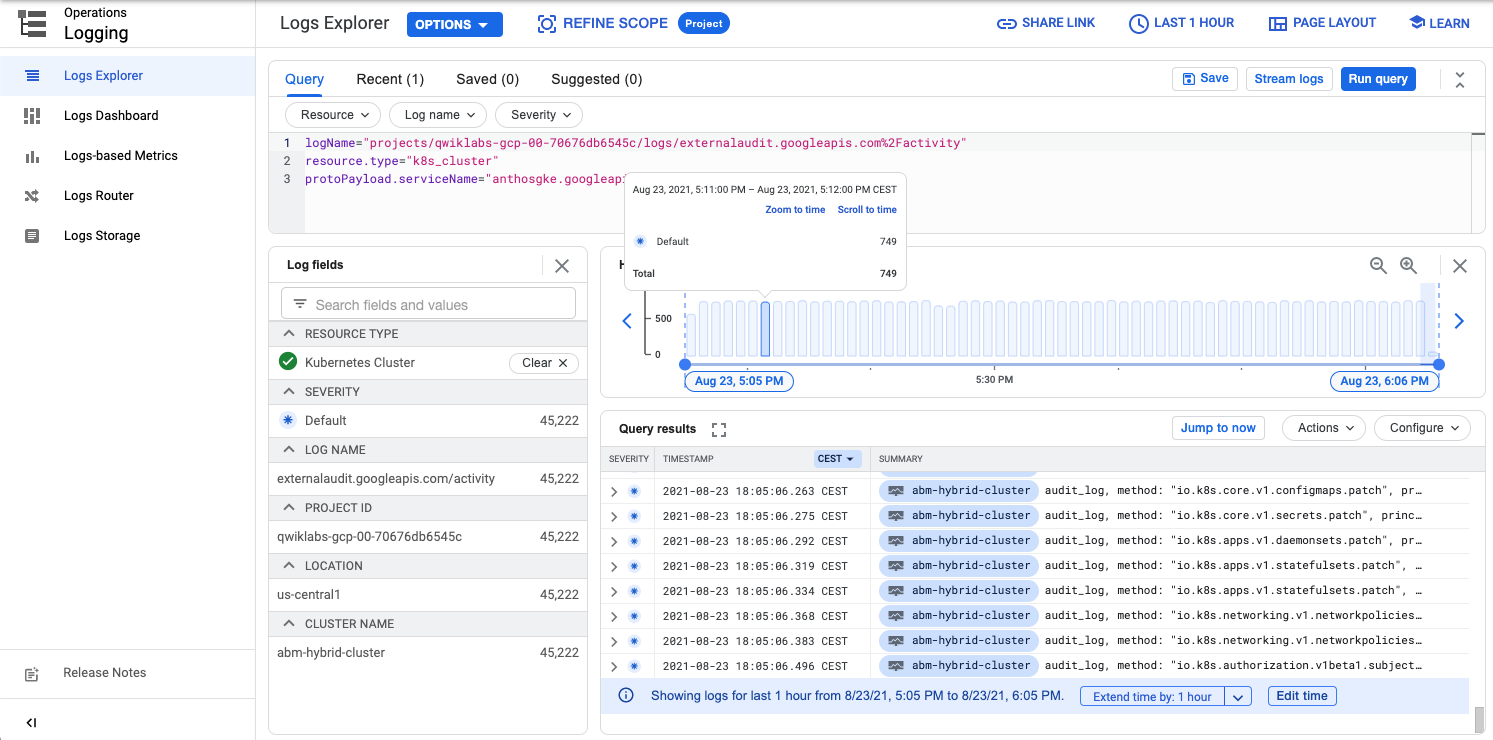Open the Severity filter dropdown
This screenshot has height=740, width=1493.
539,115
